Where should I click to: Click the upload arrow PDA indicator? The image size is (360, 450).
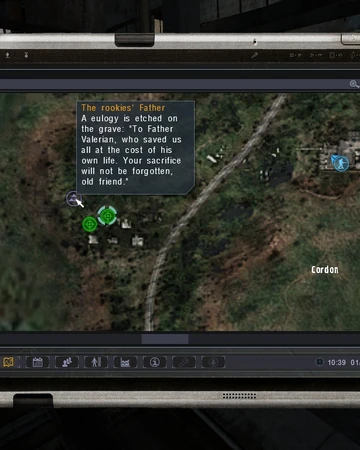pos(7,55)
